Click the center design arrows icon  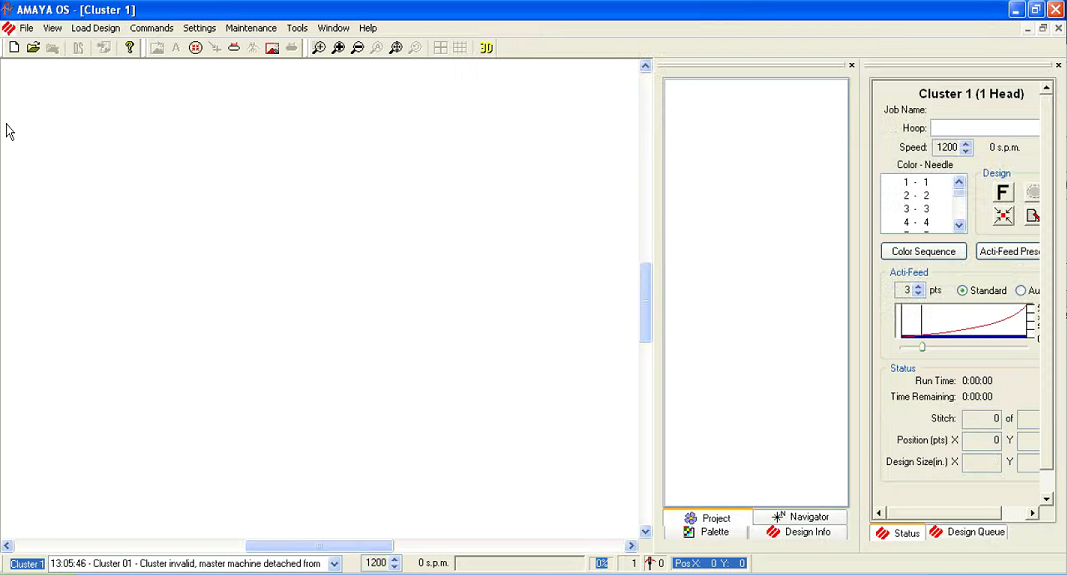[x=1002, y=216]
